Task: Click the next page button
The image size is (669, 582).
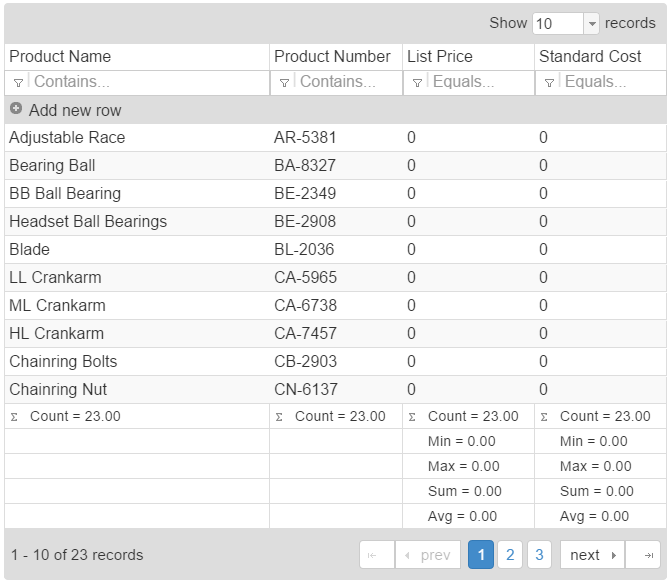Action: coord(592,555)
